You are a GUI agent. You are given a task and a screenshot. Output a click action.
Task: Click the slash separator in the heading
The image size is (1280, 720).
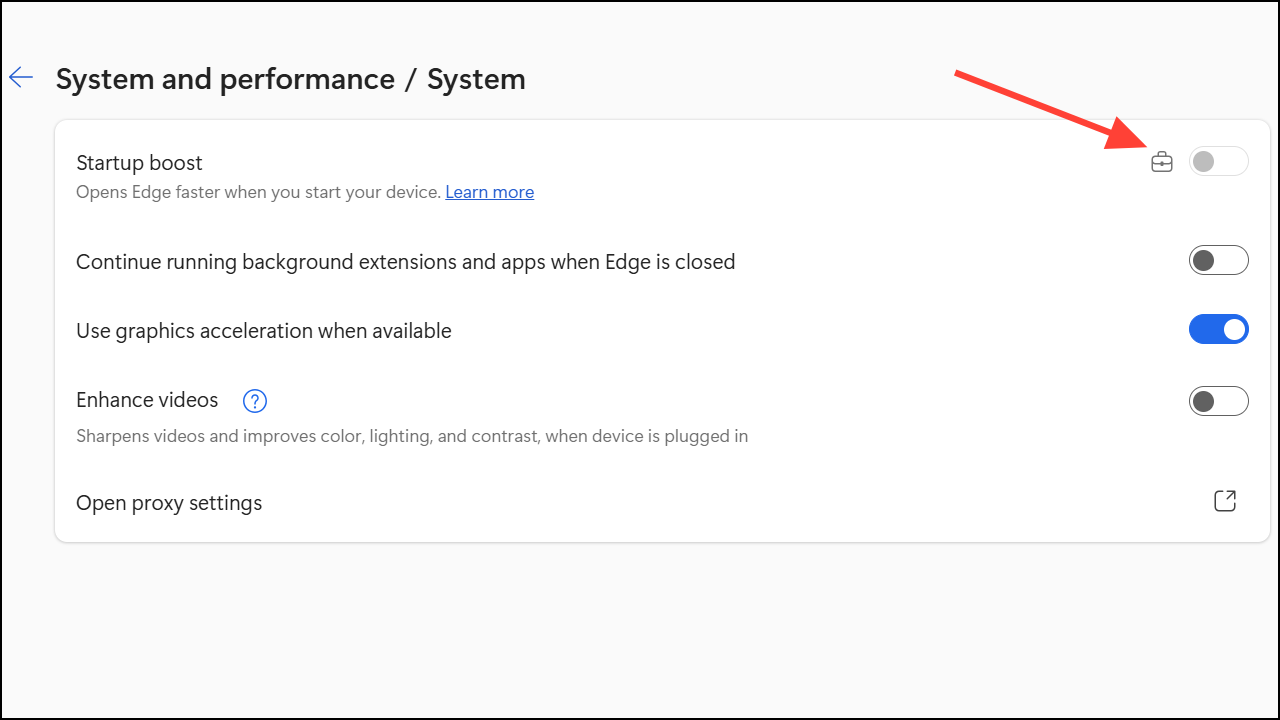[411, 79]
